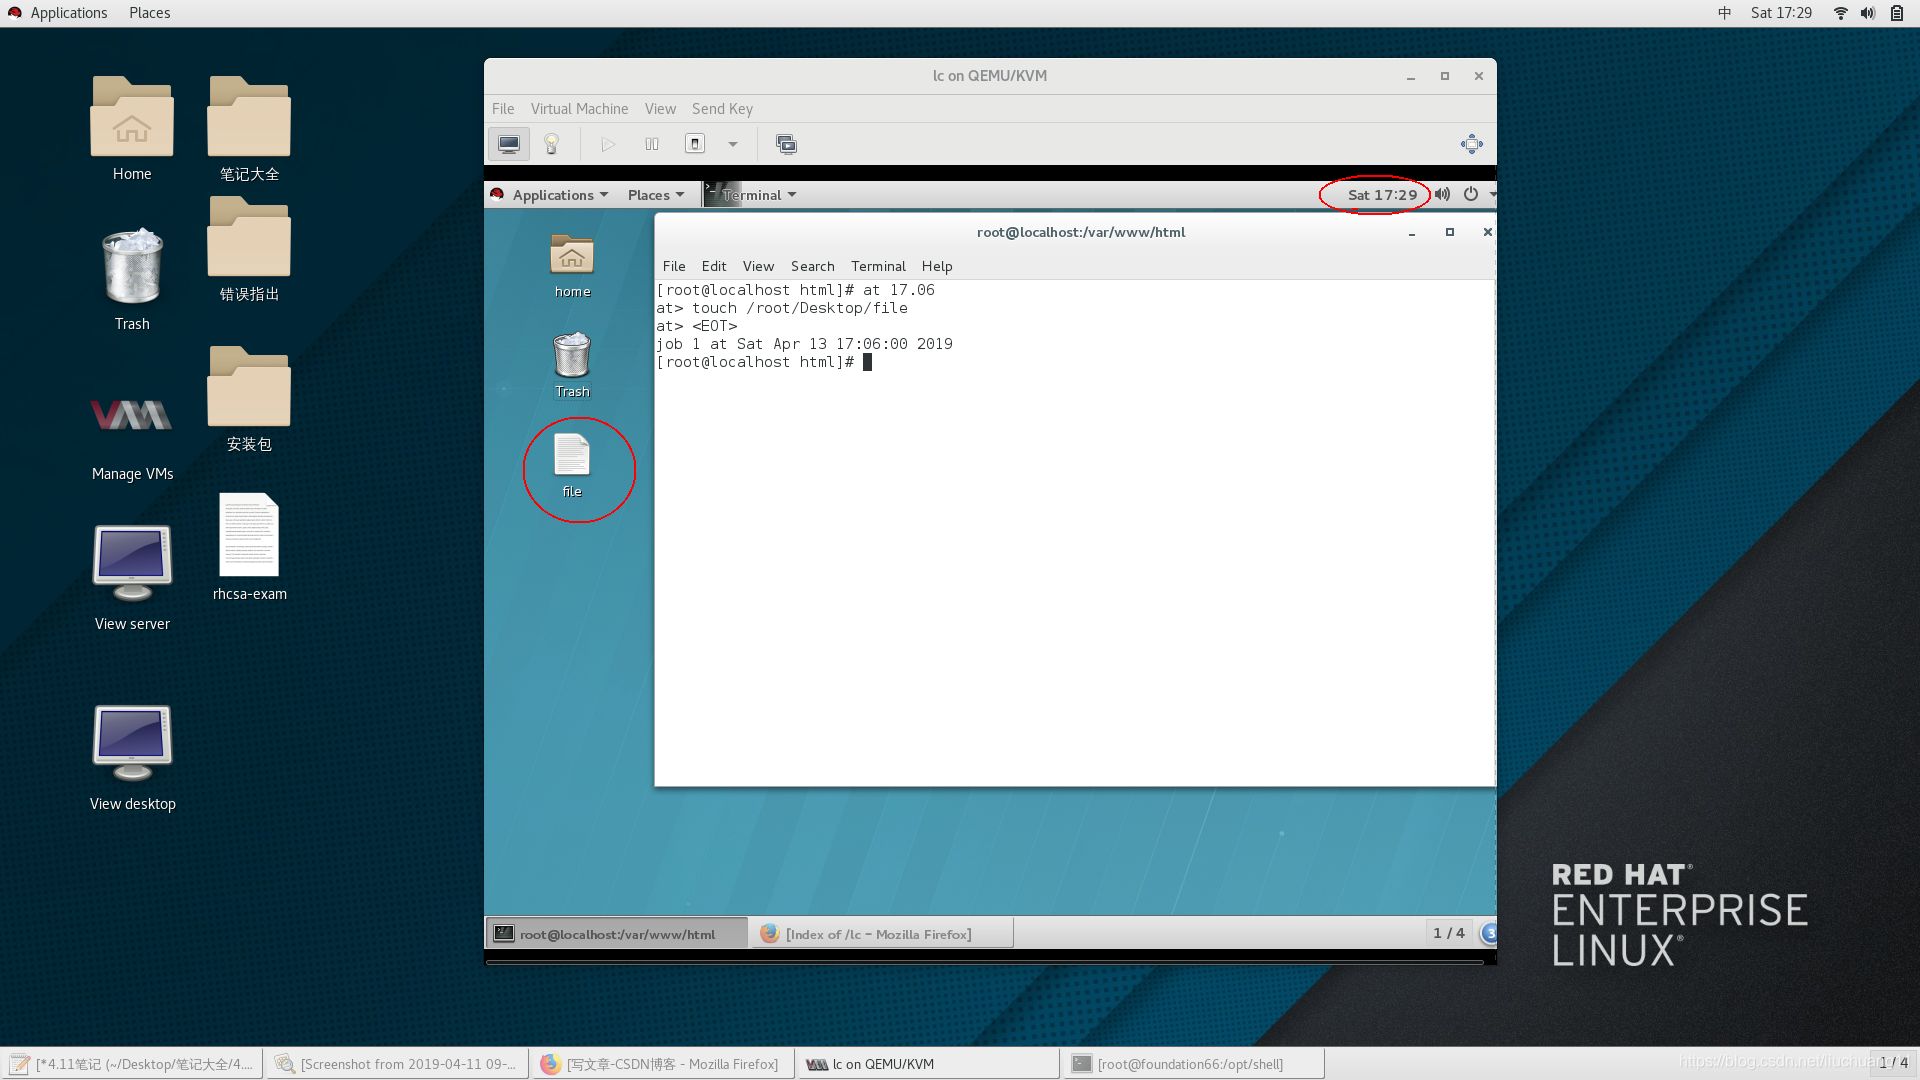
Task: Show the graphical console view
Action: 508,144
